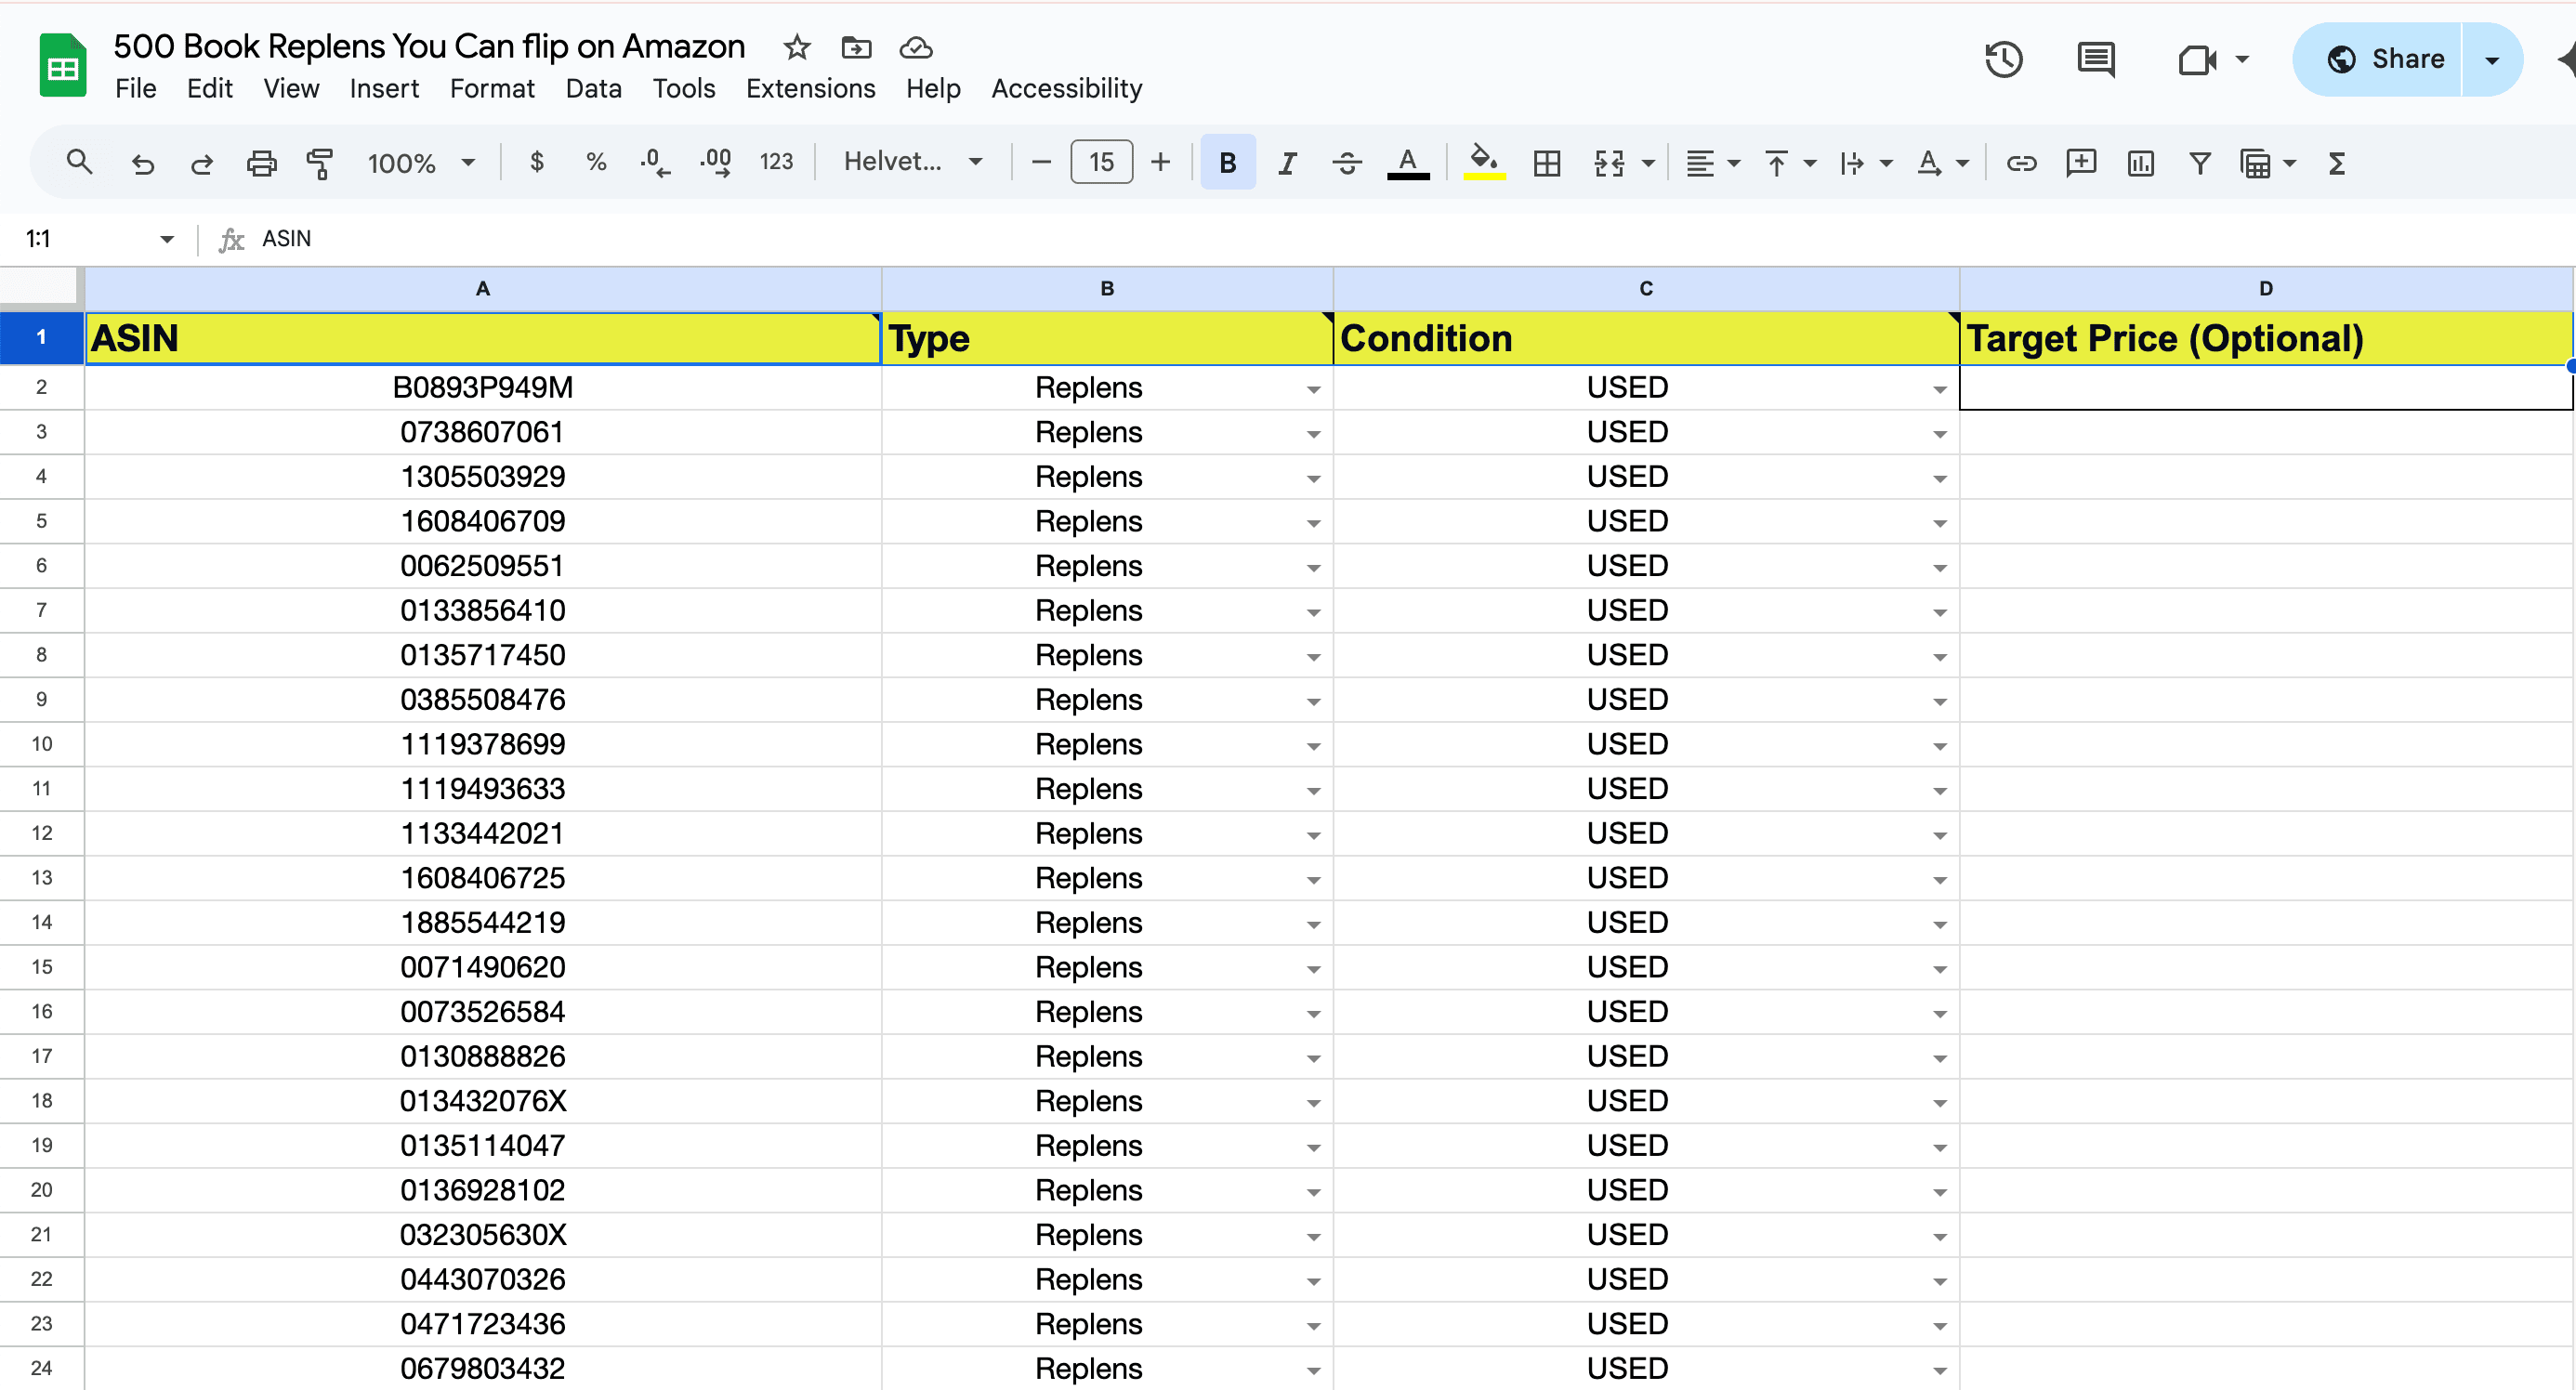Open the search menus magnifier
This screenshot has width=2576, height=1390.
click(x=79, y=162)
